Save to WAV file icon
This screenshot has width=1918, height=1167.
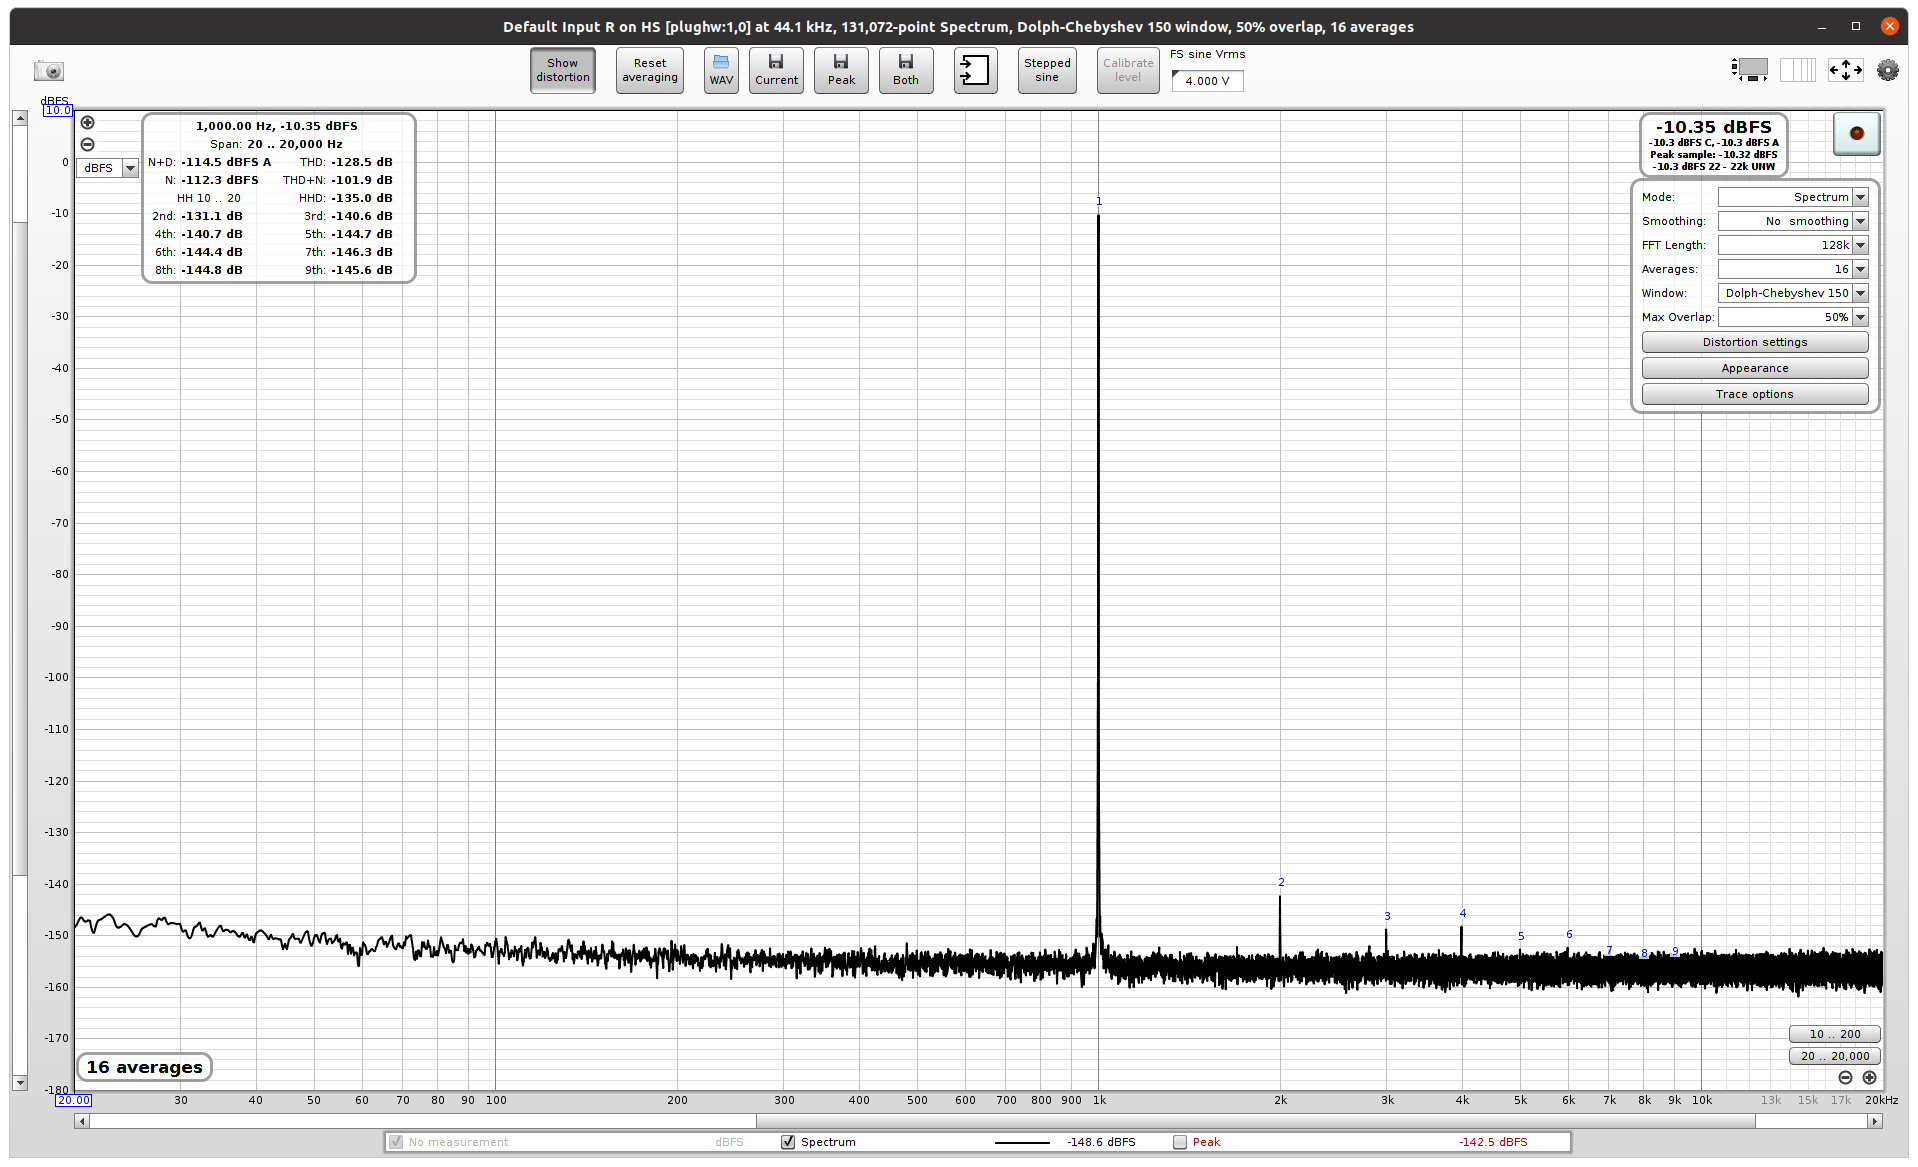[721, 70]
